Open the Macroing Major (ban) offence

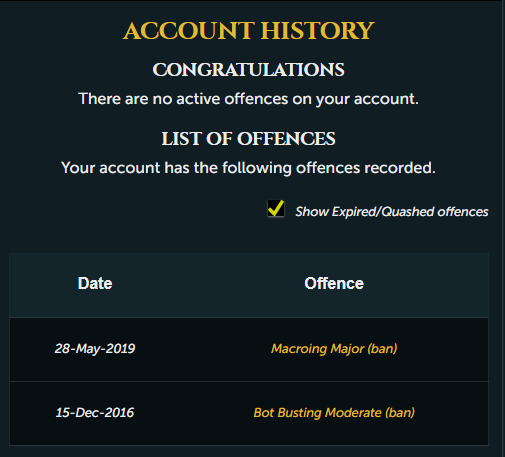334,349
